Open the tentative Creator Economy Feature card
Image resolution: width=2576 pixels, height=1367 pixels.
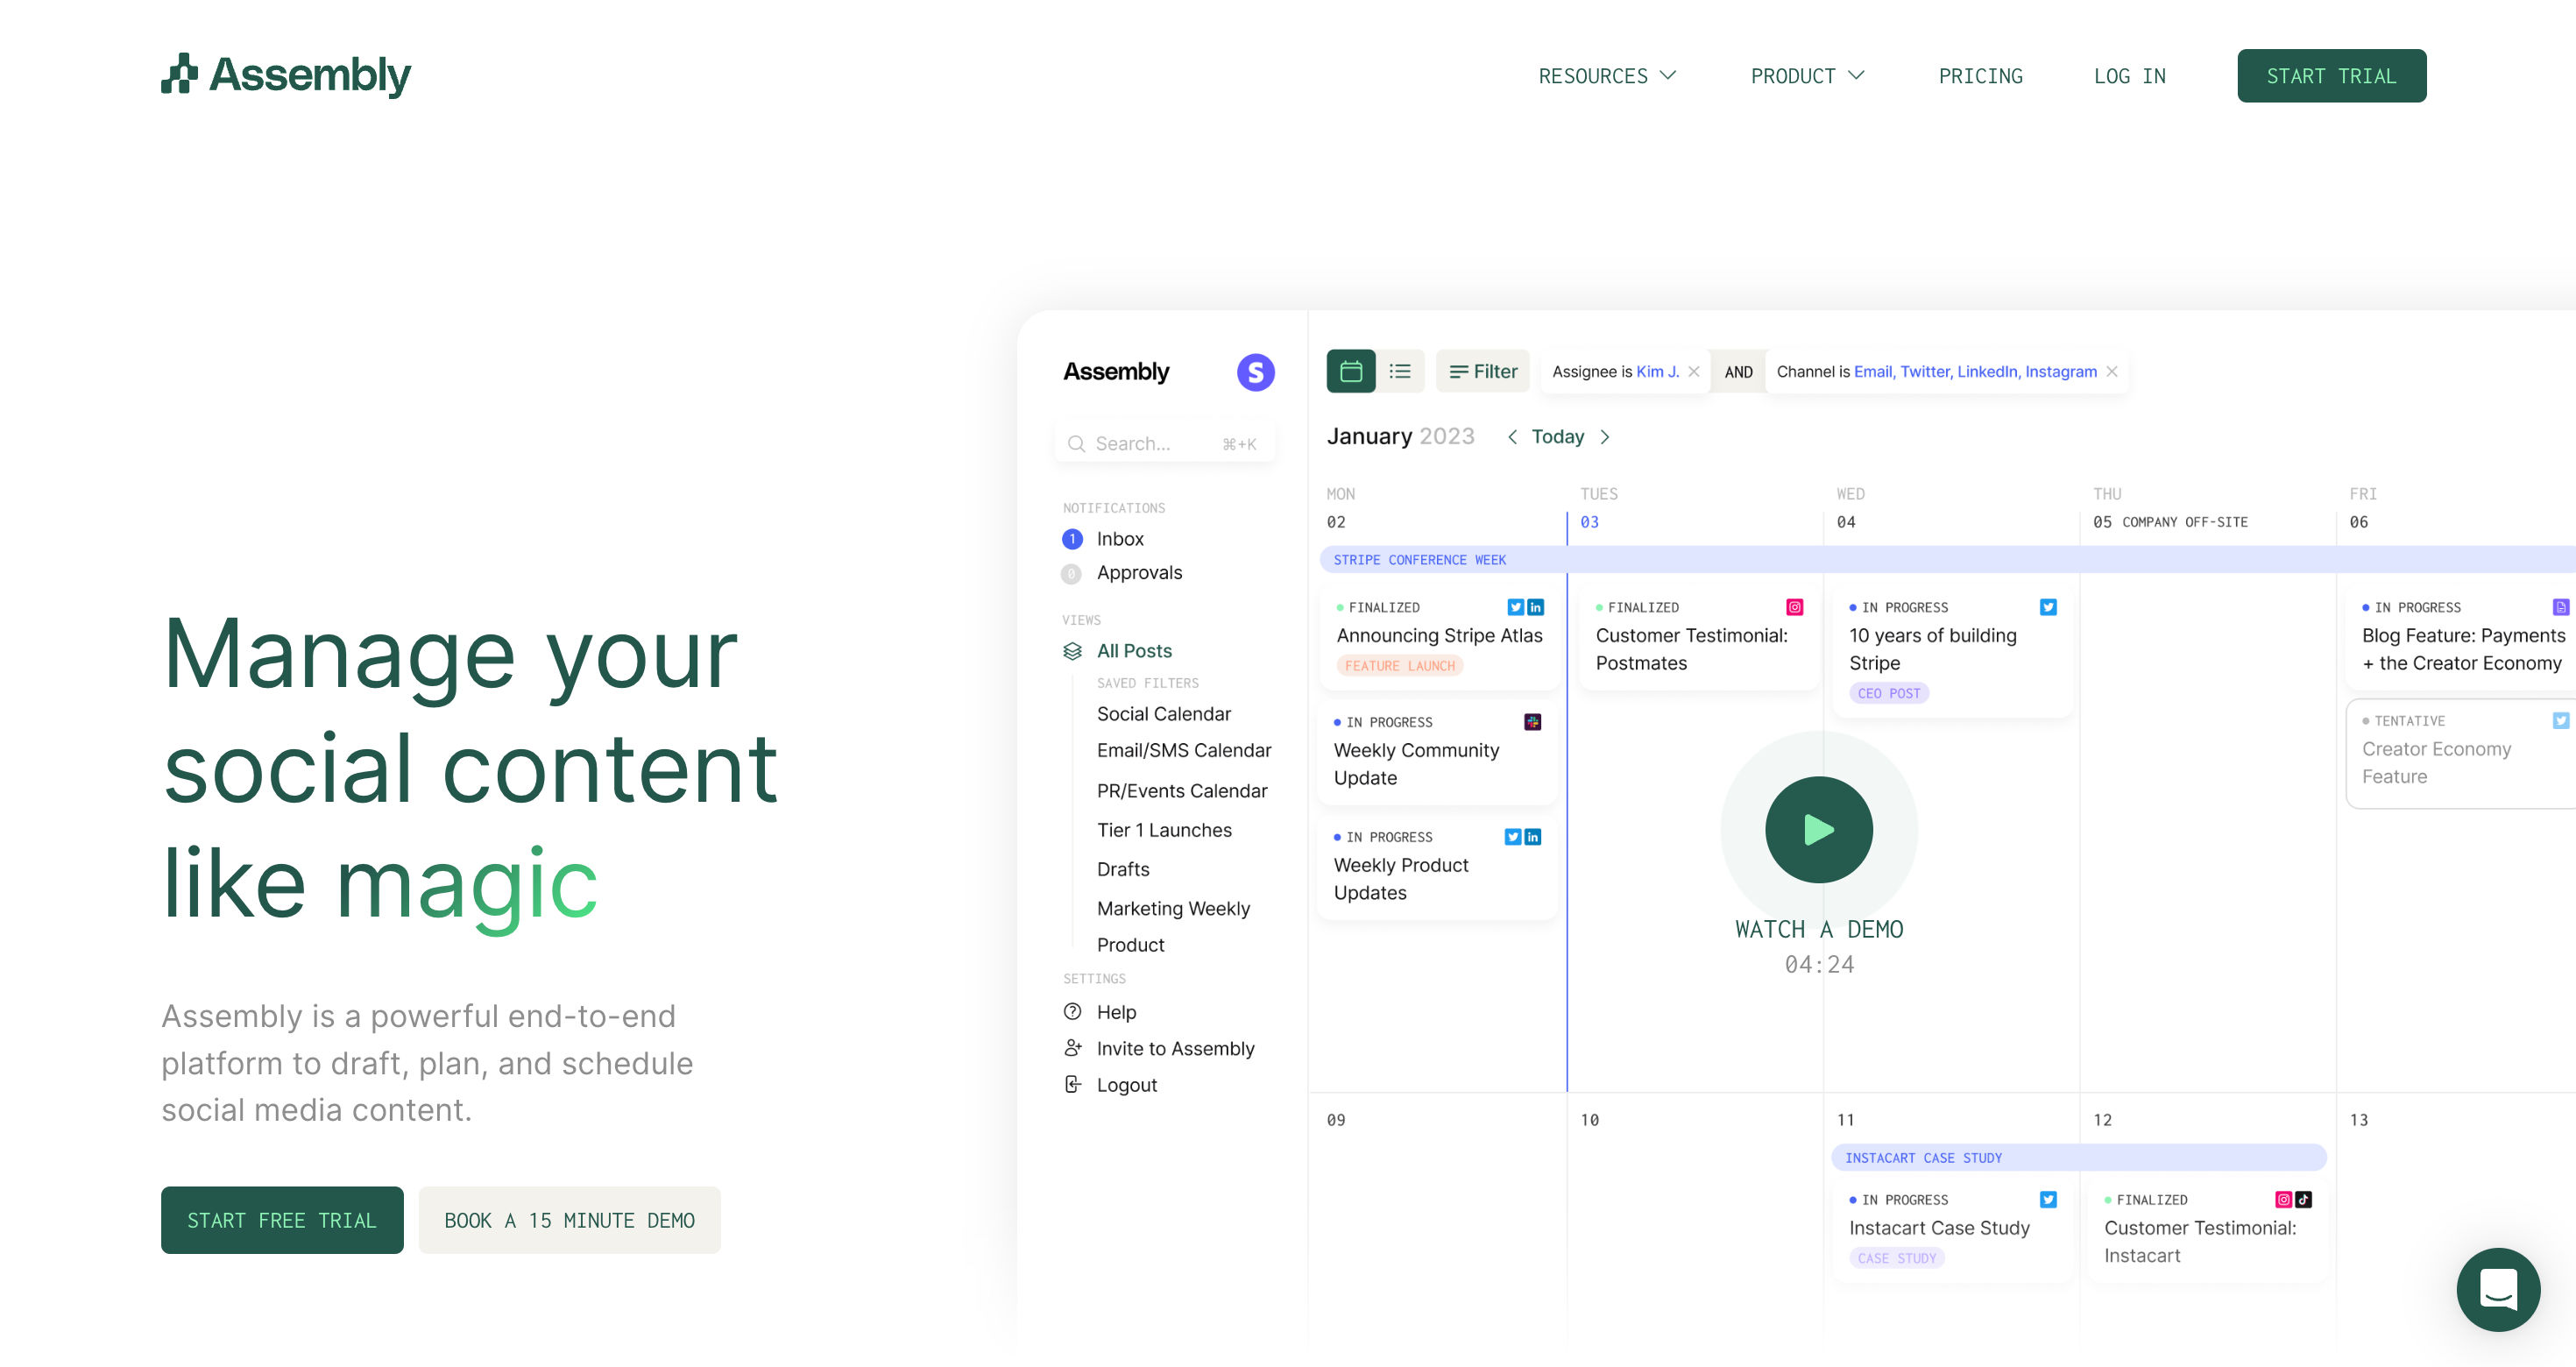(x=2462, y=753)
